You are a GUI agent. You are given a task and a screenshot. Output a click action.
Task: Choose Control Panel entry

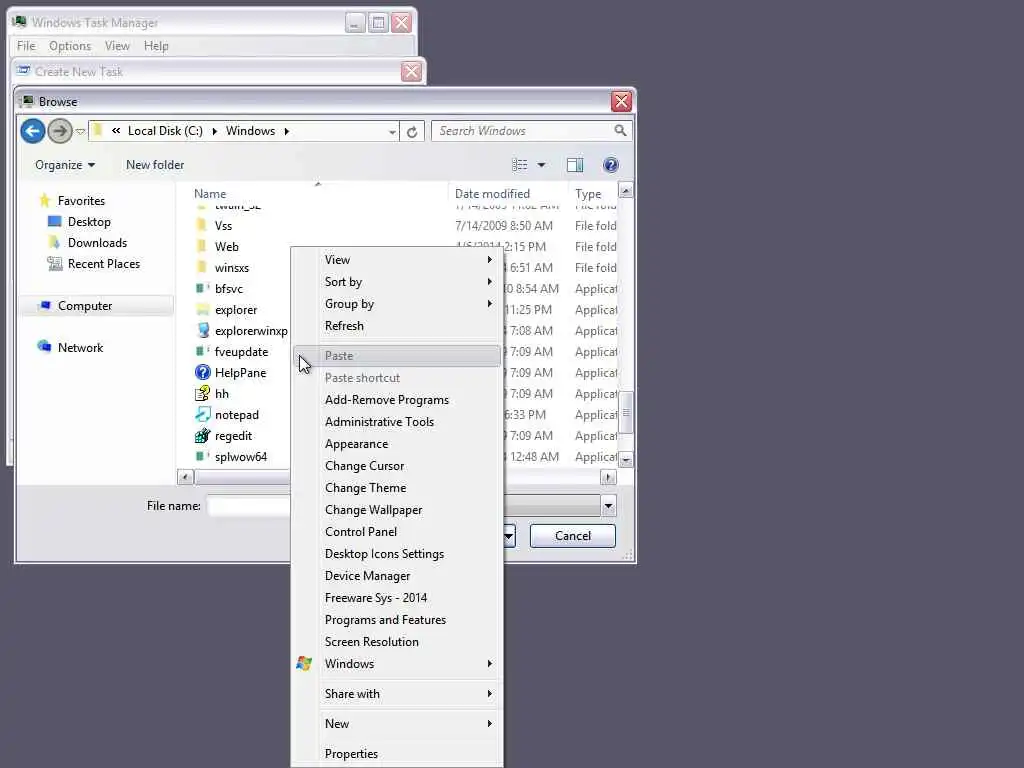coord(397,532)
